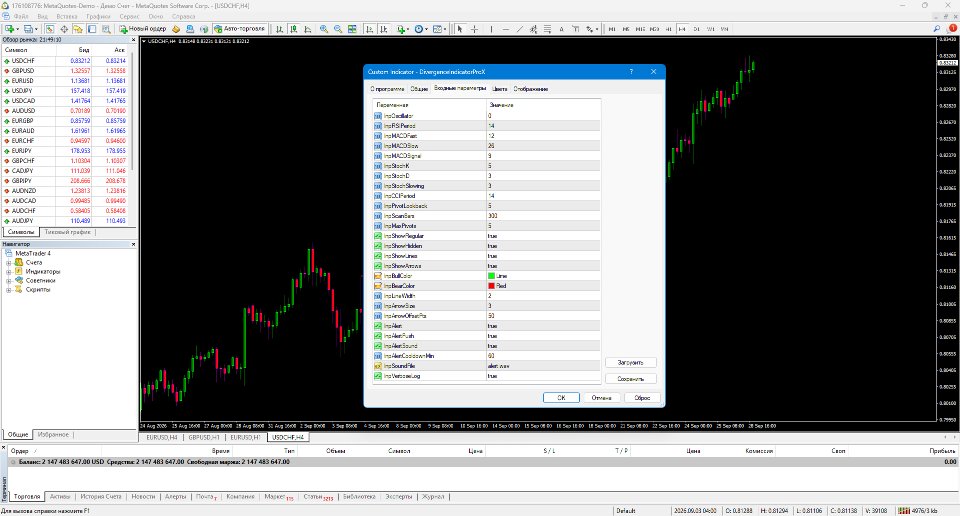The width and height of the screenshot is (960, 516).
Task: Expand the Индикаторы tree node
Action: (9, 272)
